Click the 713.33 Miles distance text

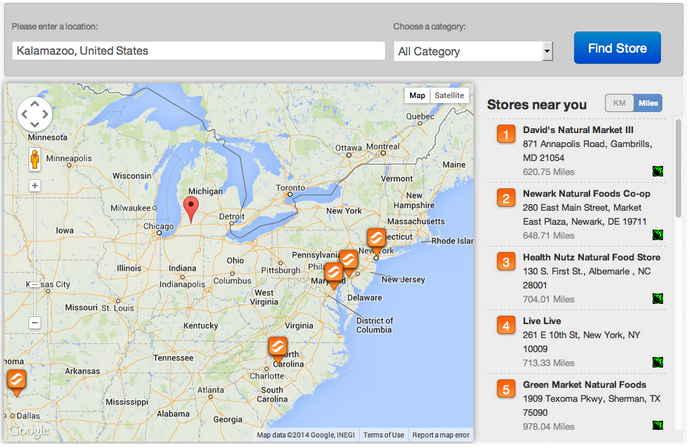(548, 363)
